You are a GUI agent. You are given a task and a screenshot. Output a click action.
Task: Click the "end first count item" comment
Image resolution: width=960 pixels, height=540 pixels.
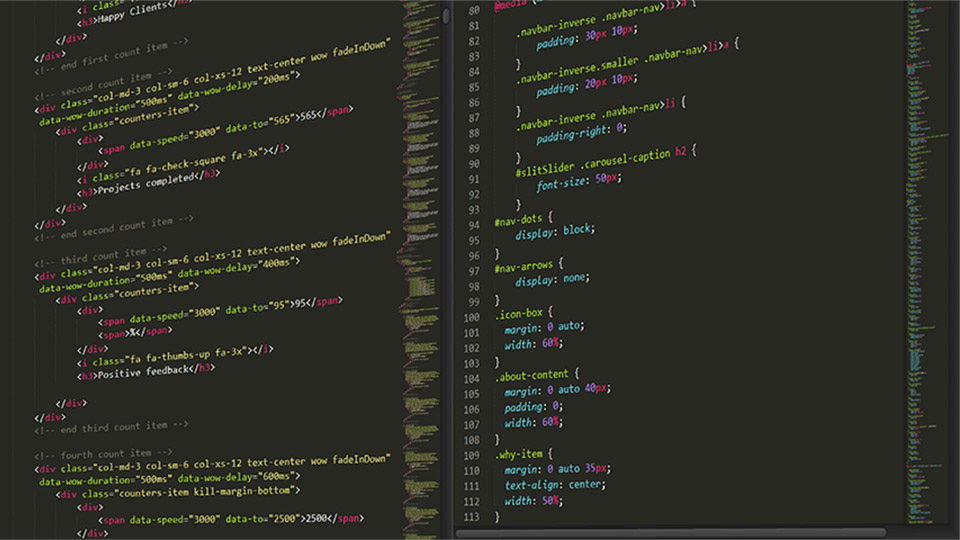(x=111, y=56)
